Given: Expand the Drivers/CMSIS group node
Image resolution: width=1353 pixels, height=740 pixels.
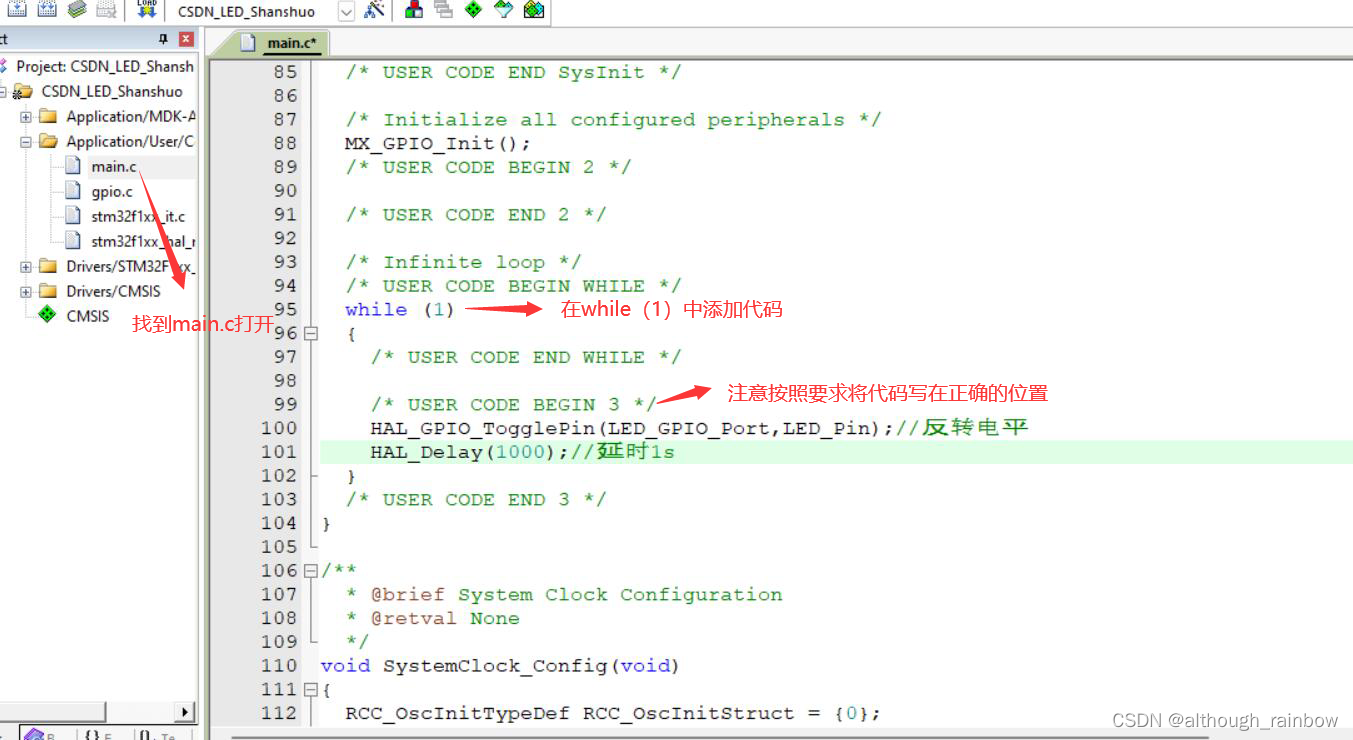Looking at the screenshot, I should [x=26, y=292].
